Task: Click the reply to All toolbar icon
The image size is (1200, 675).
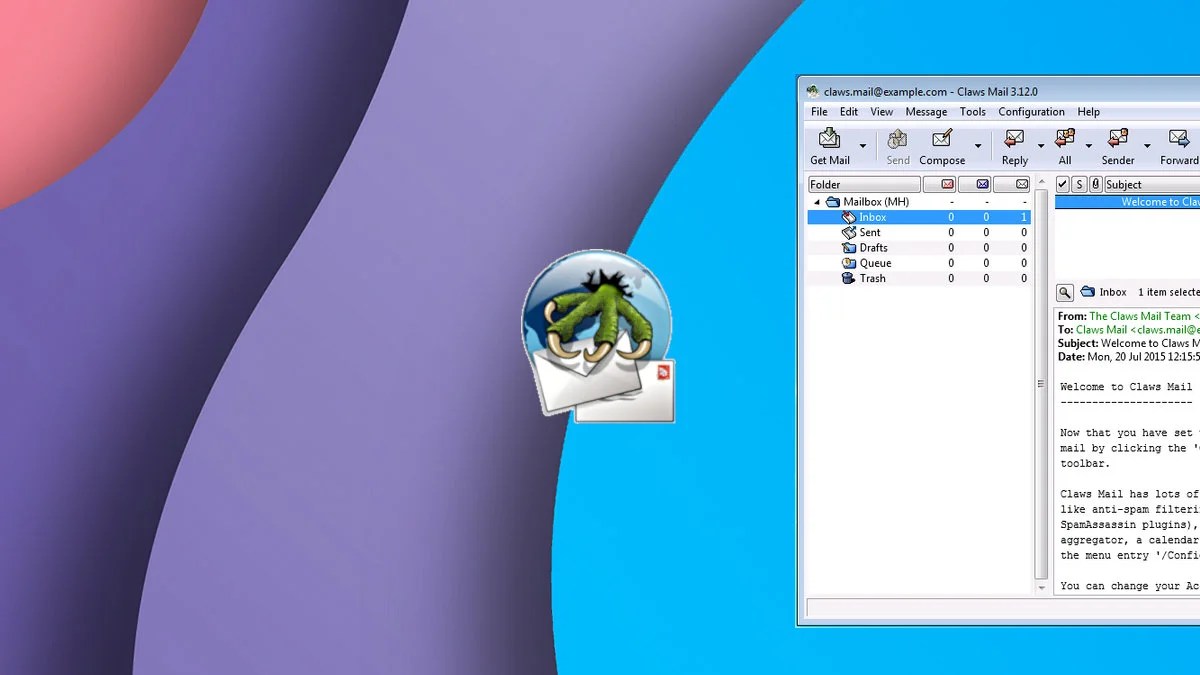Action: click(1065, 139)
